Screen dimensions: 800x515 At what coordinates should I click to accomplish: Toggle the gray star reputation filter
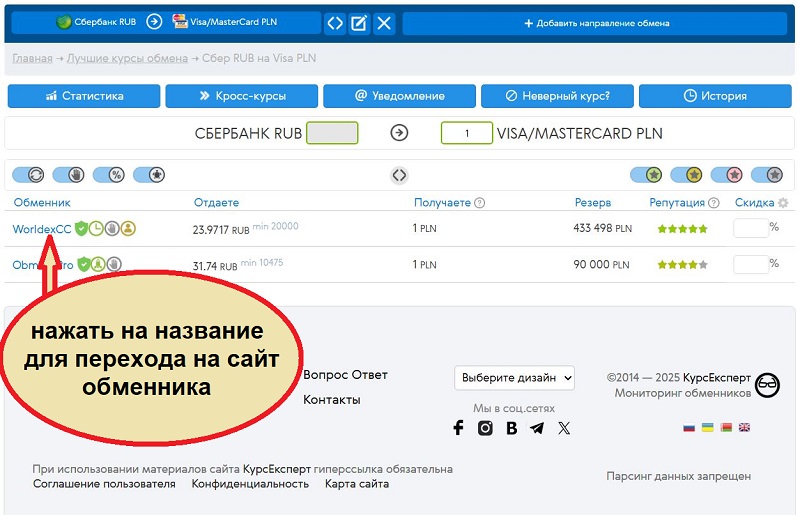tap(767, 175)
